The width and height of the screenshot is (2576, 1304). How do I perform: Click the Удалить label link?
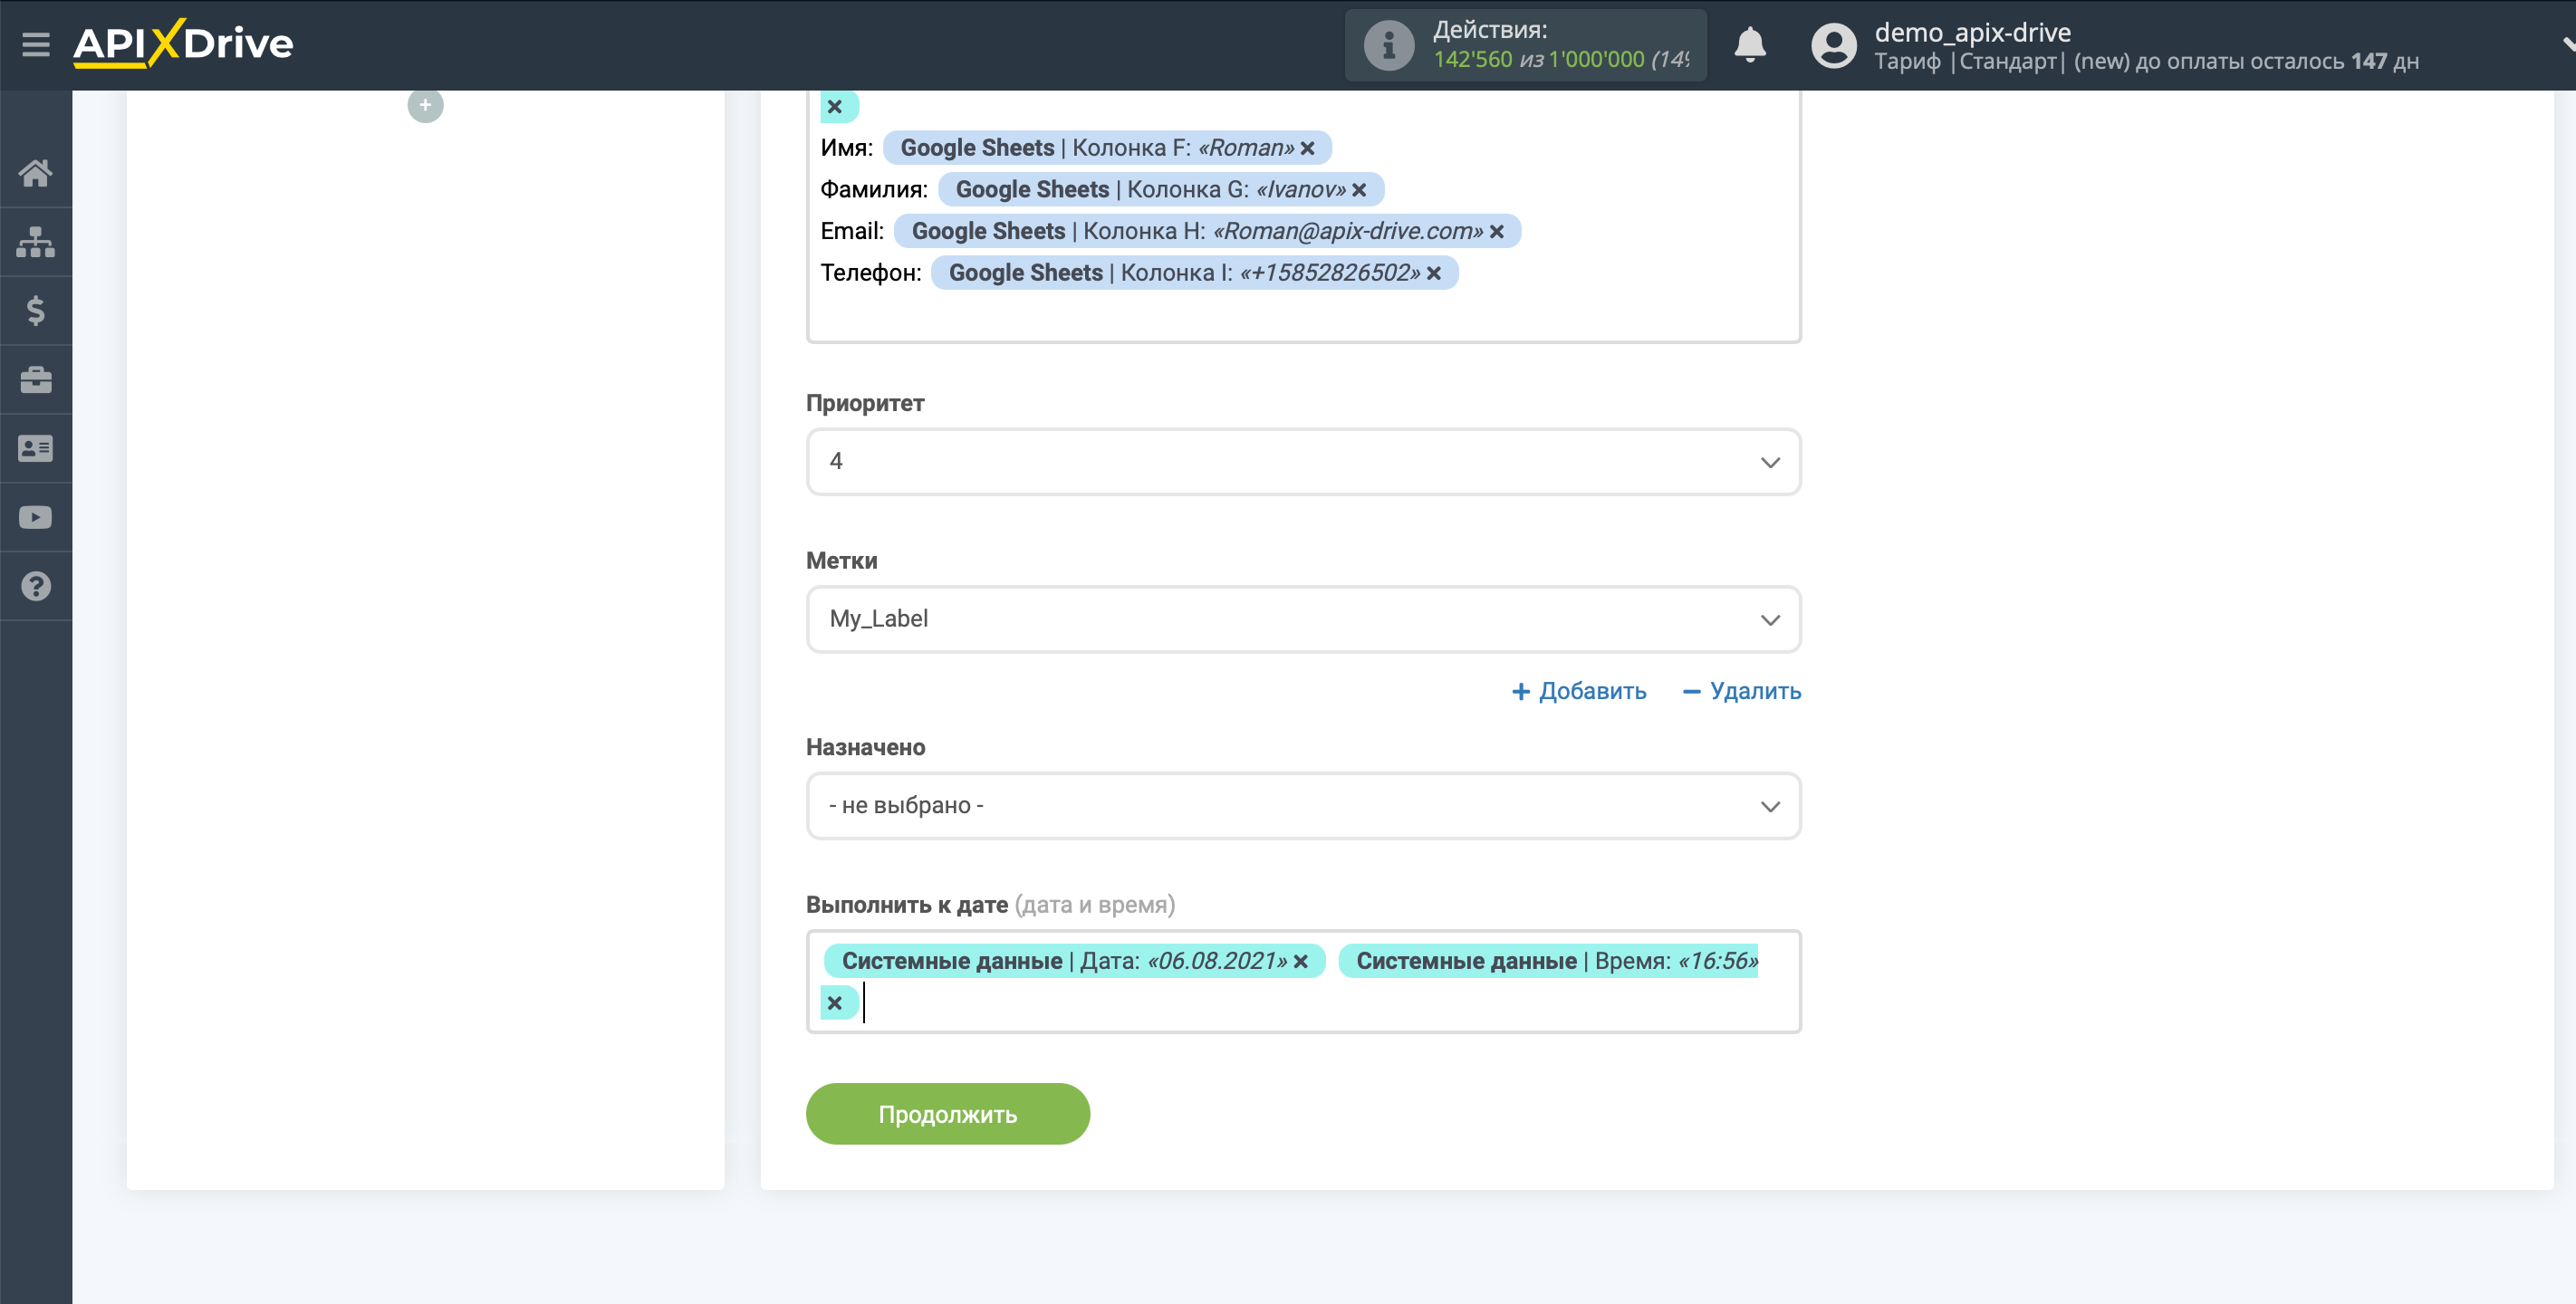point(1741,691)
